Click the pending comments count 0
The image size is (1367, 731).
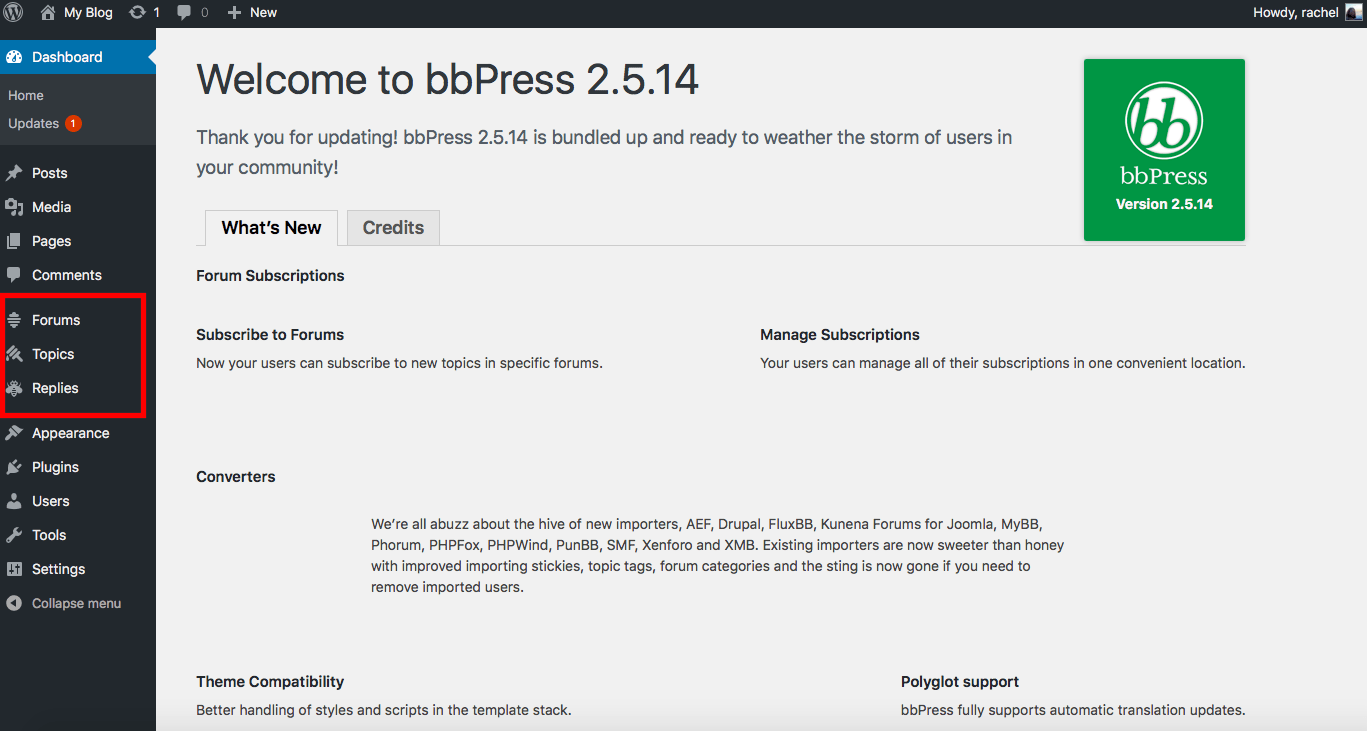tap(205, 13)
